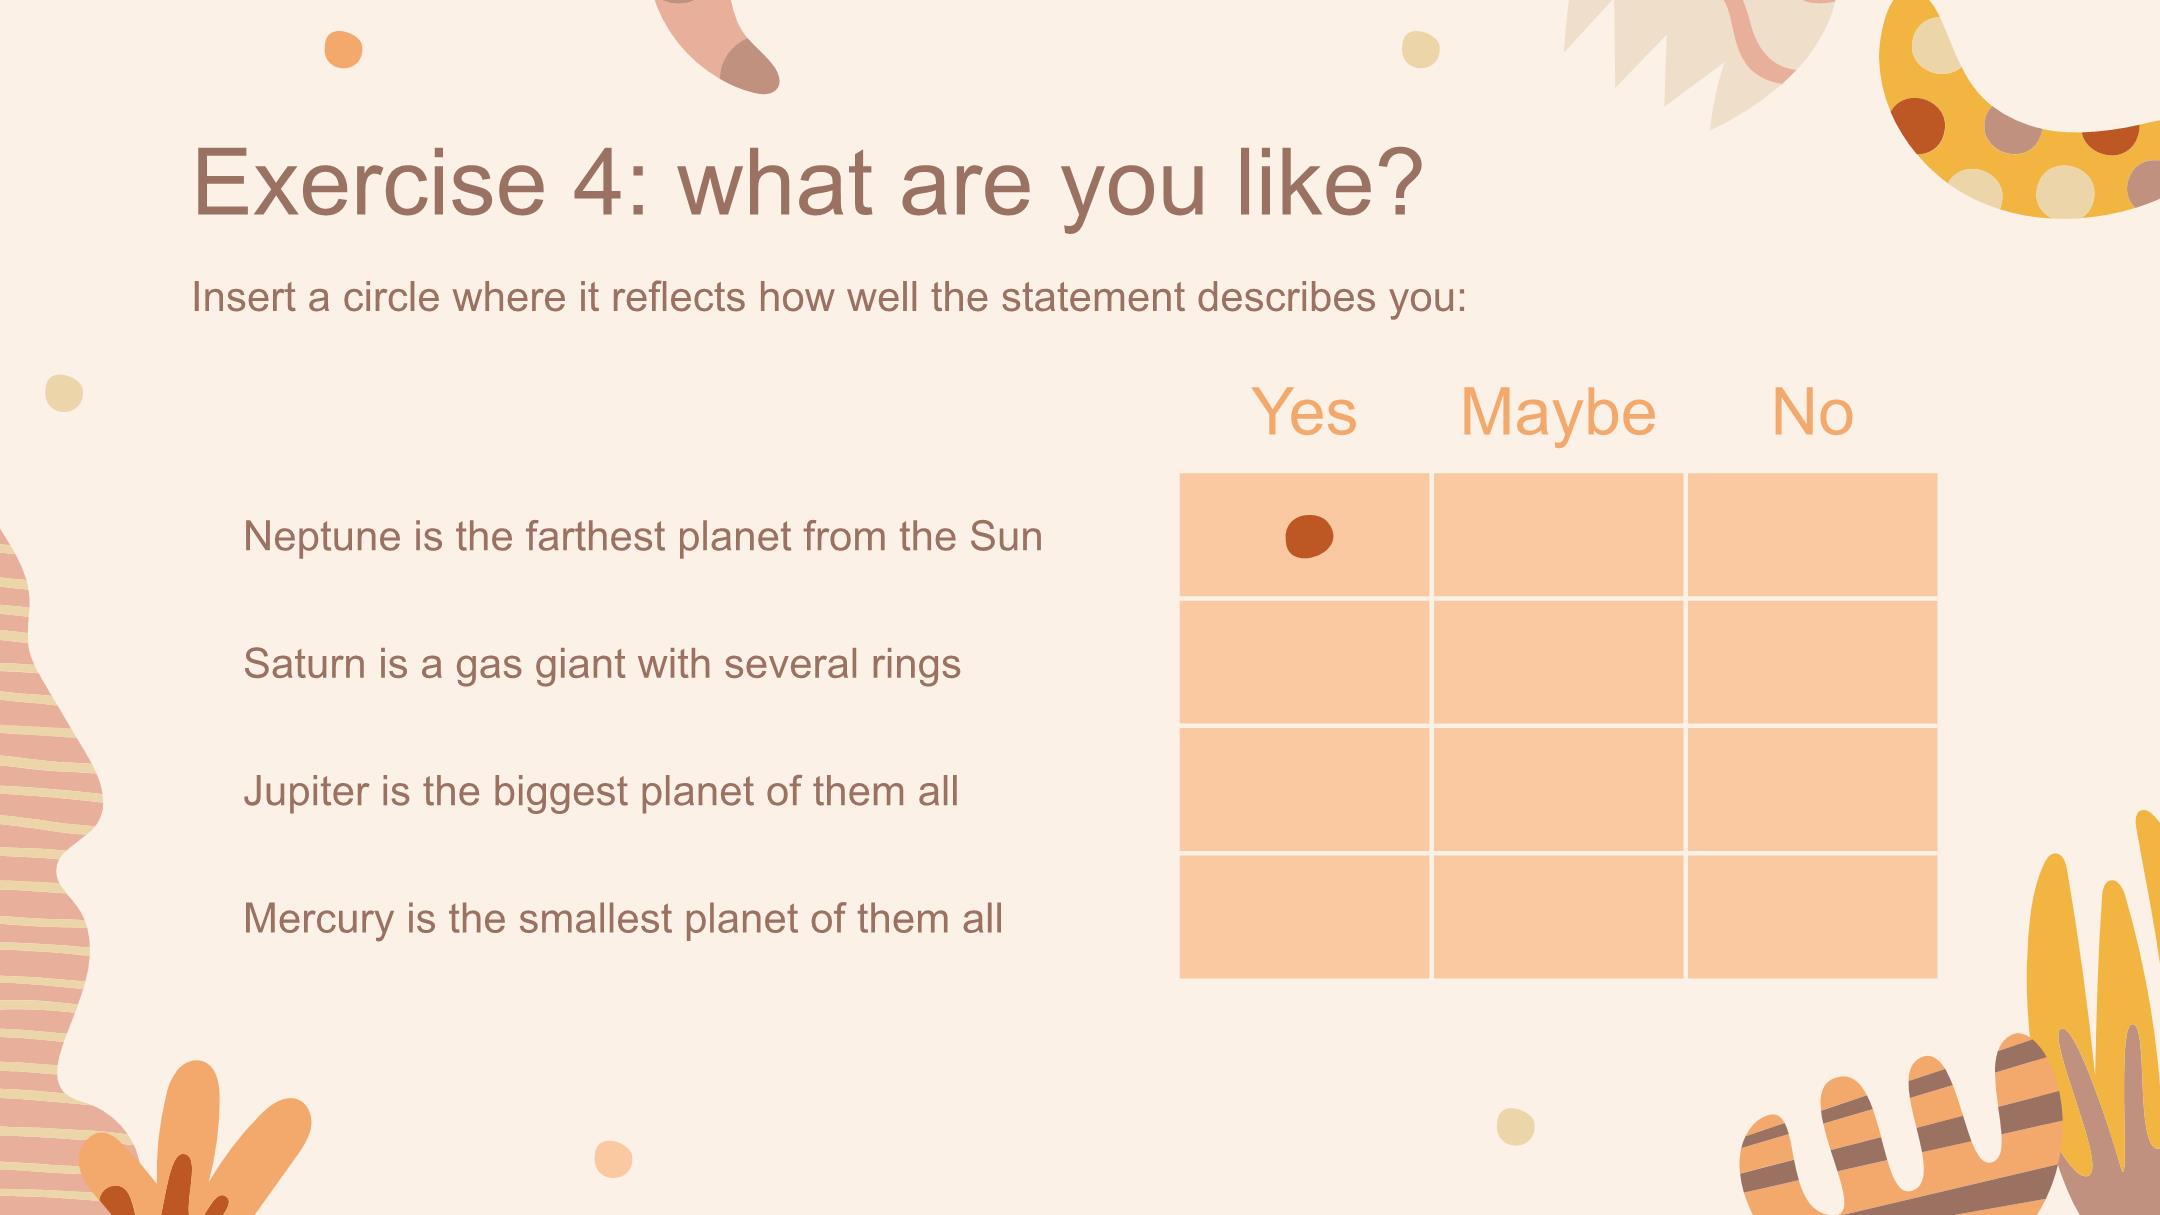Screen dimensions: 2160x1215
Task: Select the Maybe cell for Neptune row
Action: click(x=1558, y=535)
